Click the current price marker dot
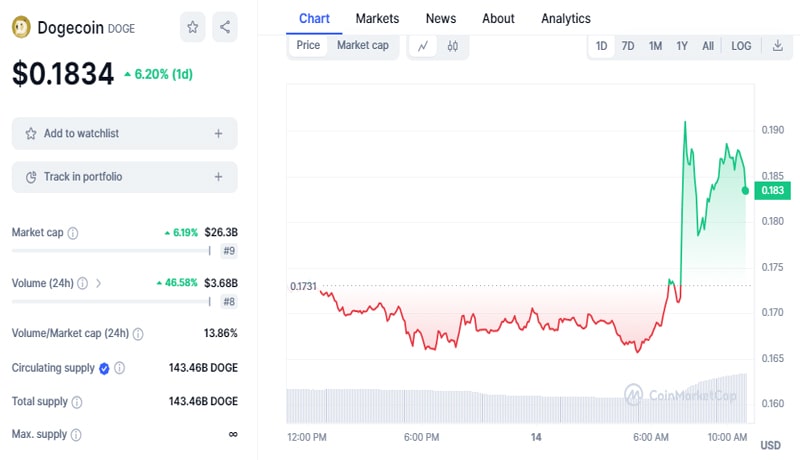Image resolution: width=800 pixels, height=460 pixels. coord(745,191)
